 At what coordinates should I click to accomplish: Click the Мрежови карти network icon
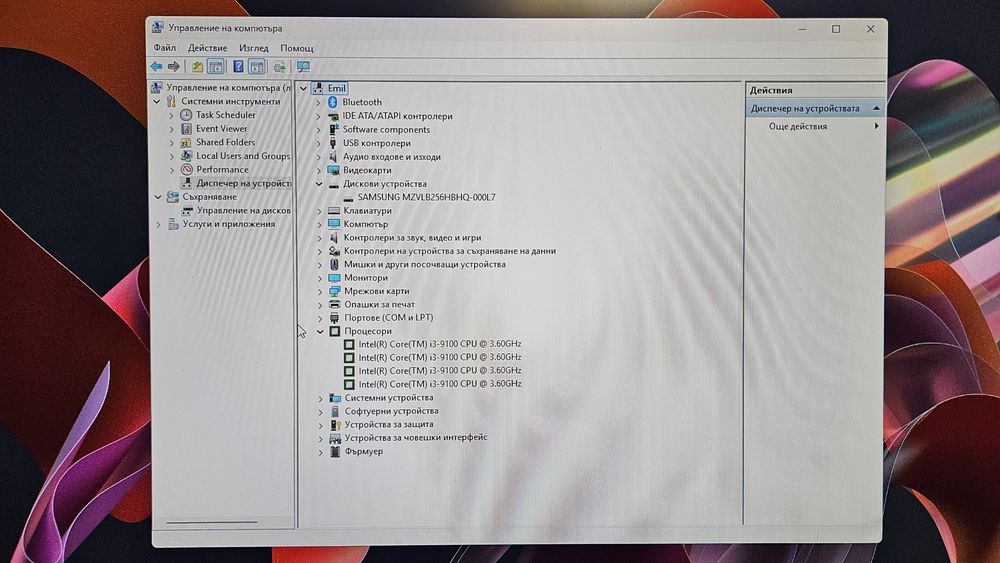click(x=334, y=291)
